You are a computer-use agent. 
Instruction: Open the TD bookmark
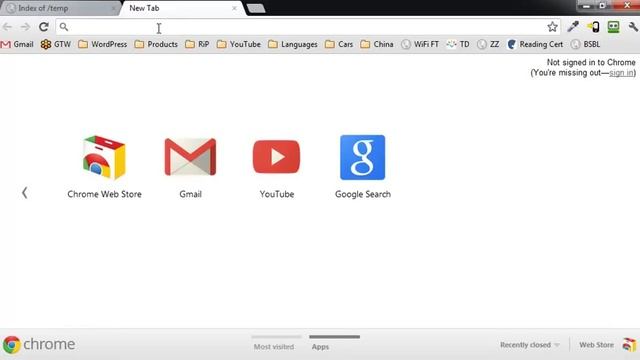click(458, 44)
